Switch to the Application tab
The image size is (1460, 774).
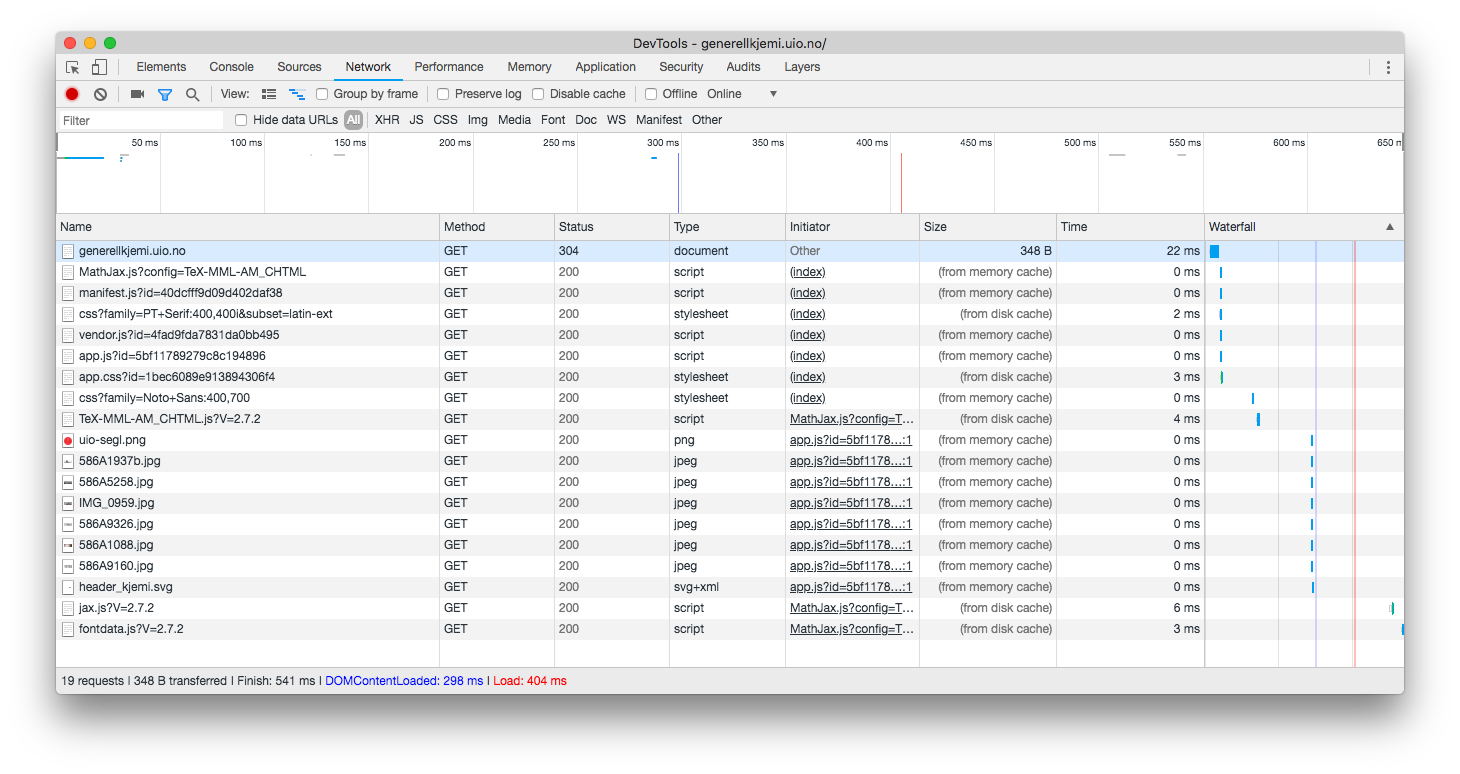(605, 67)
